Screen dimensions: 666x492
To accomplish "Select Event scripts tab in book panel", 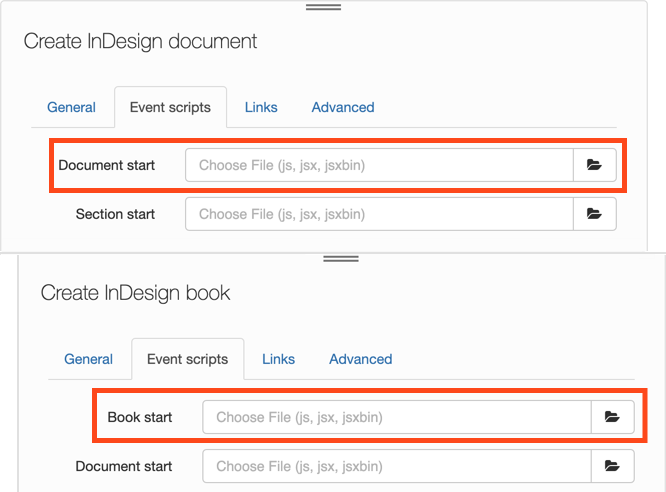I will 188,359.
